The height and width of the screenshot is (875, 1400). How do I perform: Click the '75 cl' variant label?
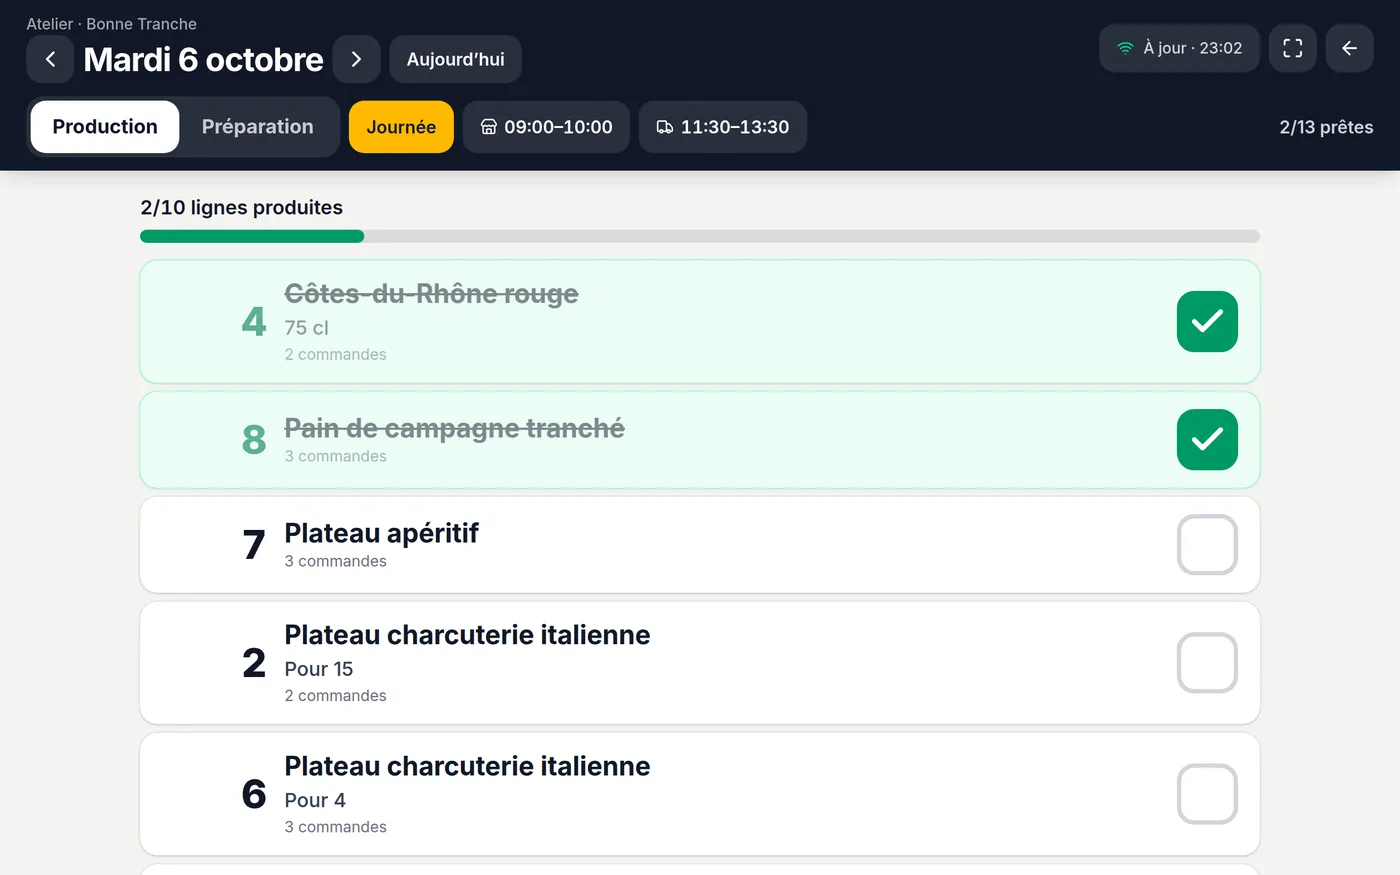click(306, 328)
